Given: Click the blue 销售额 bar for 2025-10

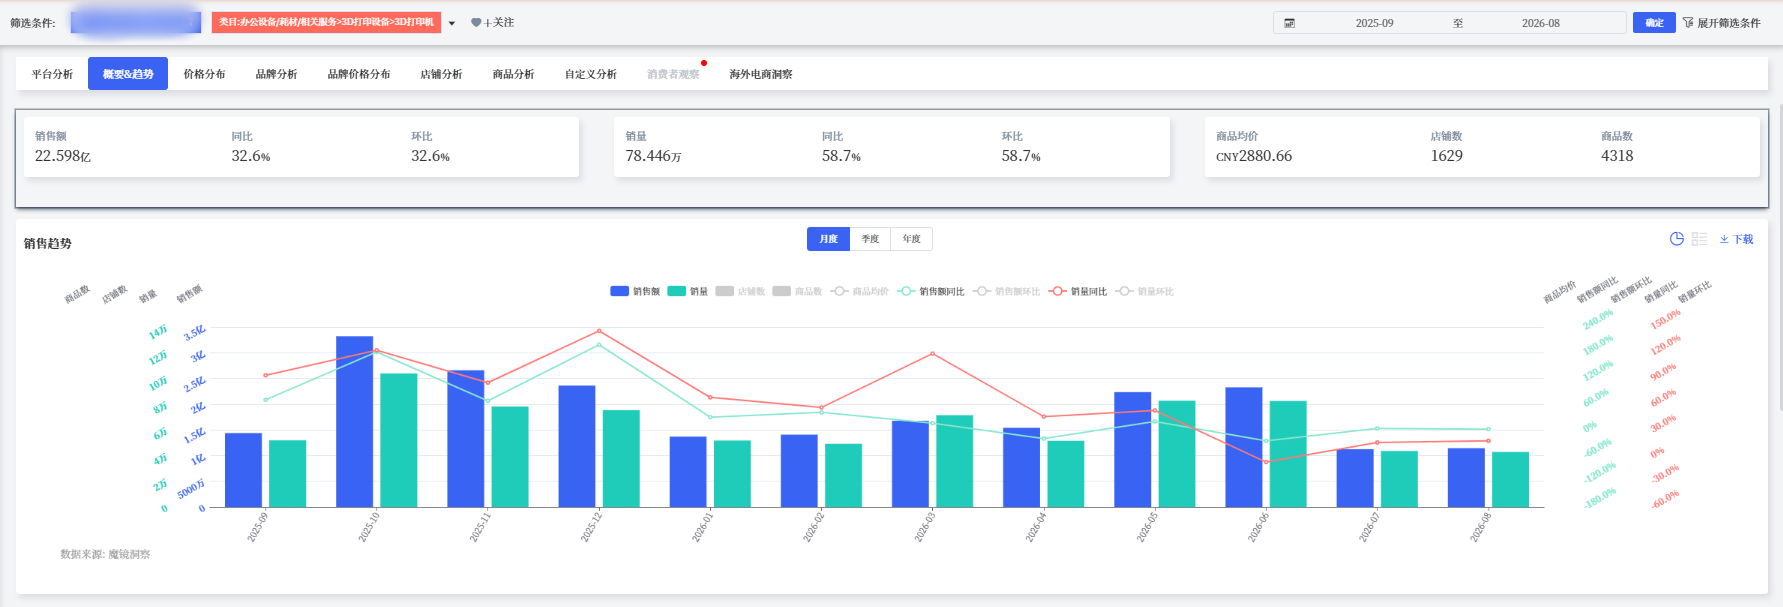Looking at the screenshot, I should coord(354,422).
